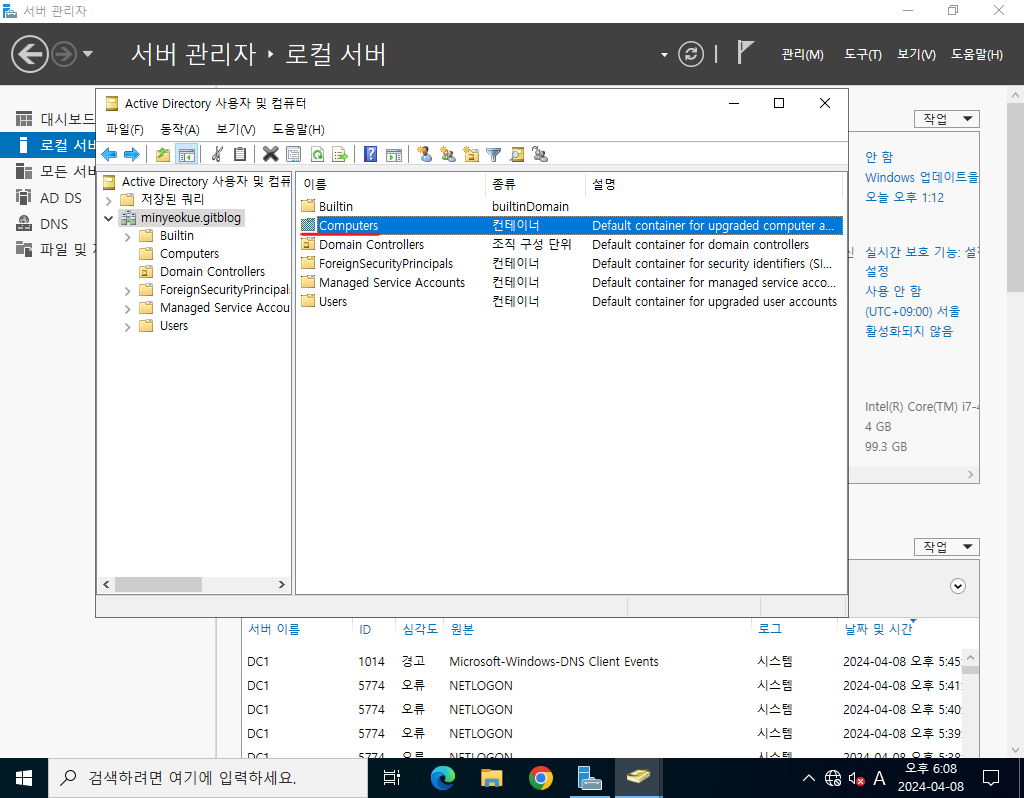
Task: Toggle the action pane toolbar icon
Action: [394, 155]
